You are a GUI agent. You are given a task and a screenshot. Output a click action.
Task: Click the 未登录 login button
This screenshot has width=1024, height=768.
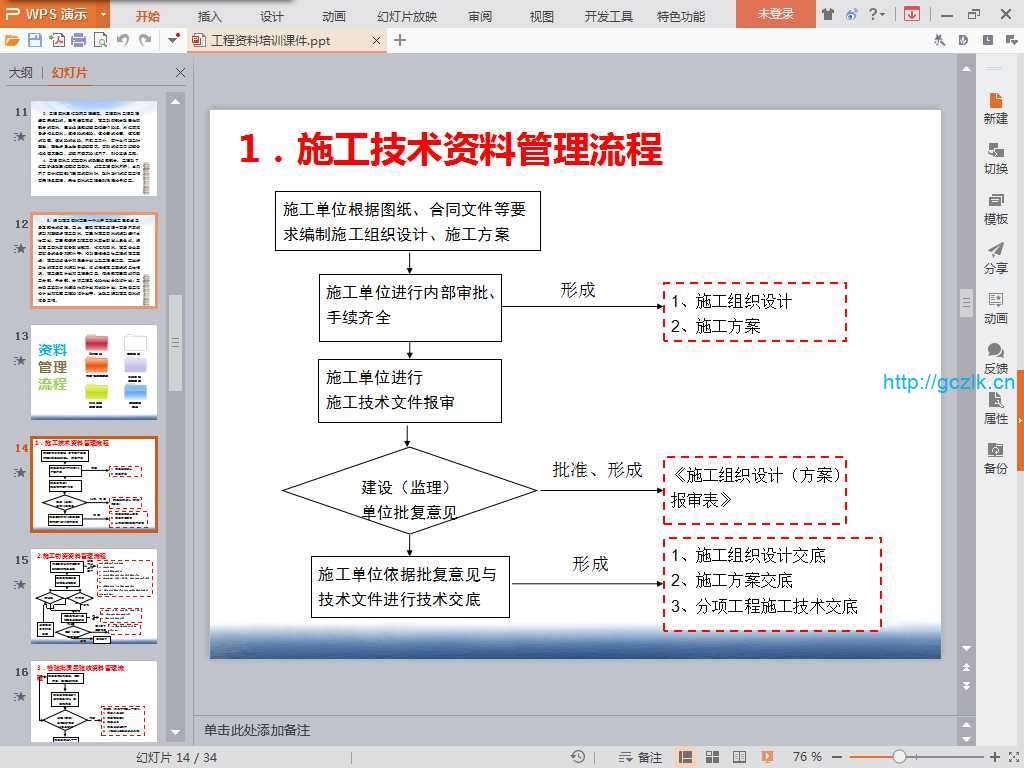click(775, 14)
